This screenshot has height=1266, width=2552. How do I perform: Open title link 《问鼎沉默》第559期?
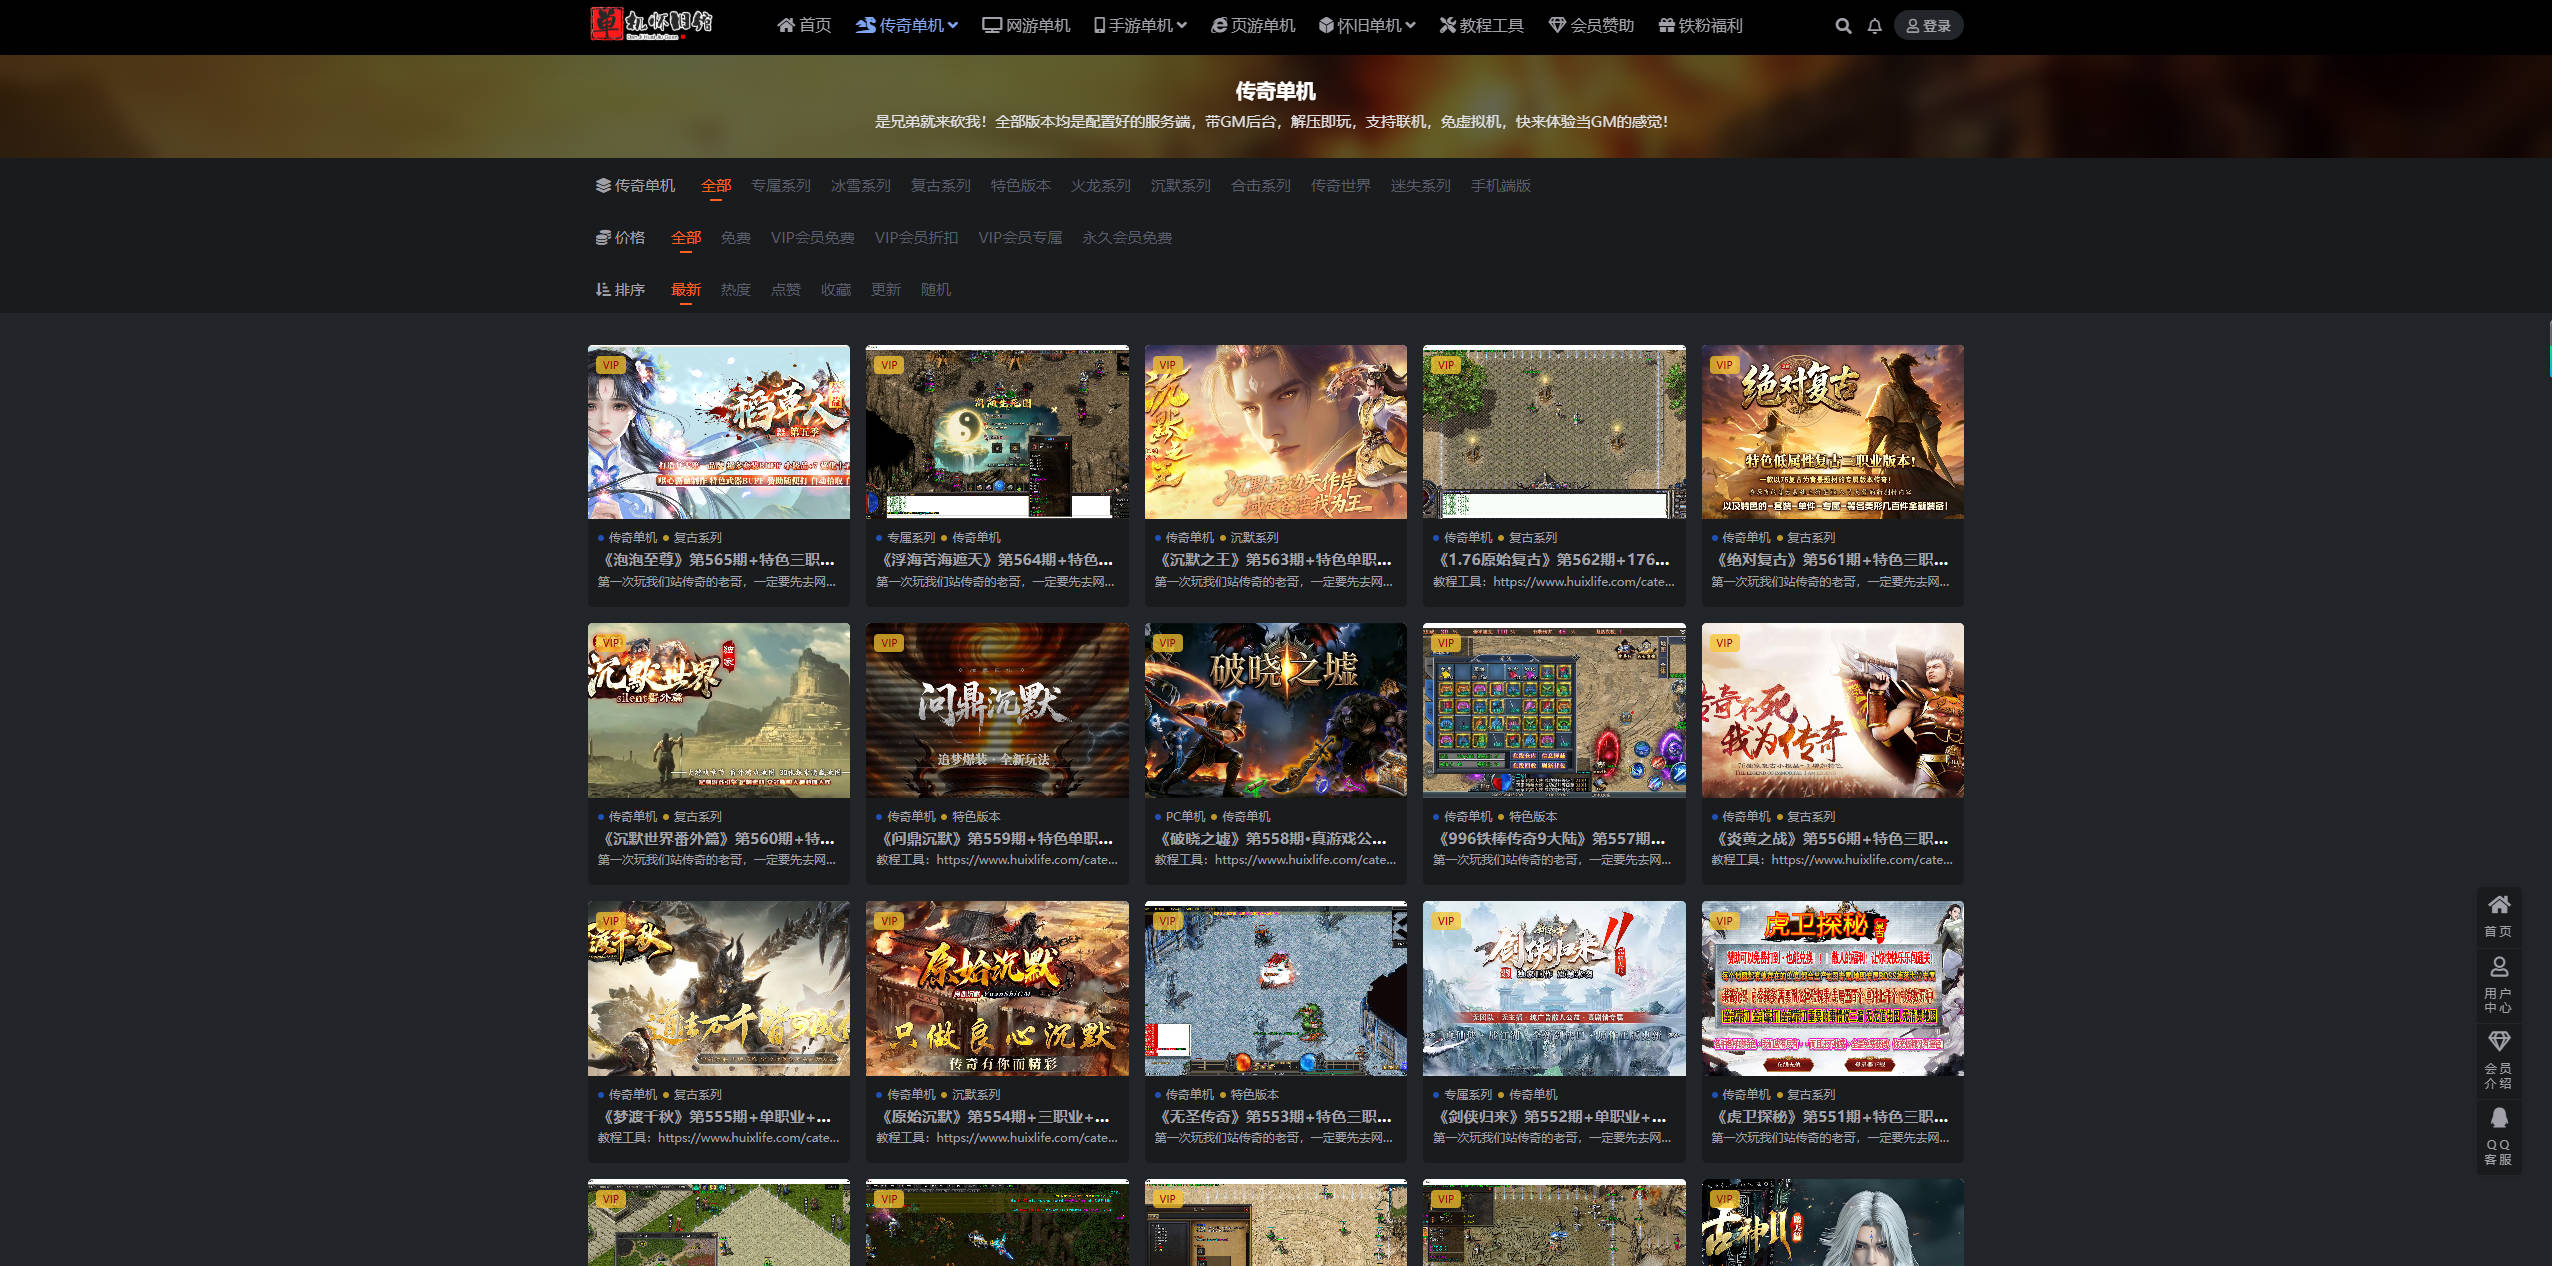click(997, 839)
